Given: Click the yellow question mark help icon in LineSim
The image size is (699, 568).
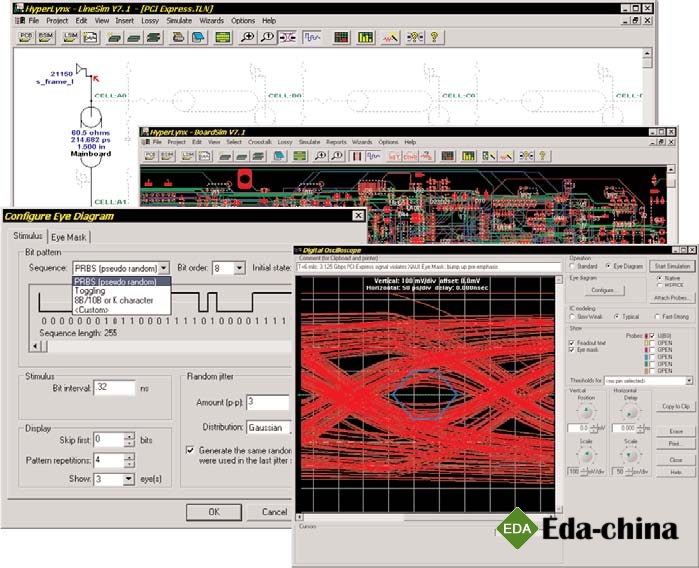Looking at the screenshot, I should tap(435, 37).
